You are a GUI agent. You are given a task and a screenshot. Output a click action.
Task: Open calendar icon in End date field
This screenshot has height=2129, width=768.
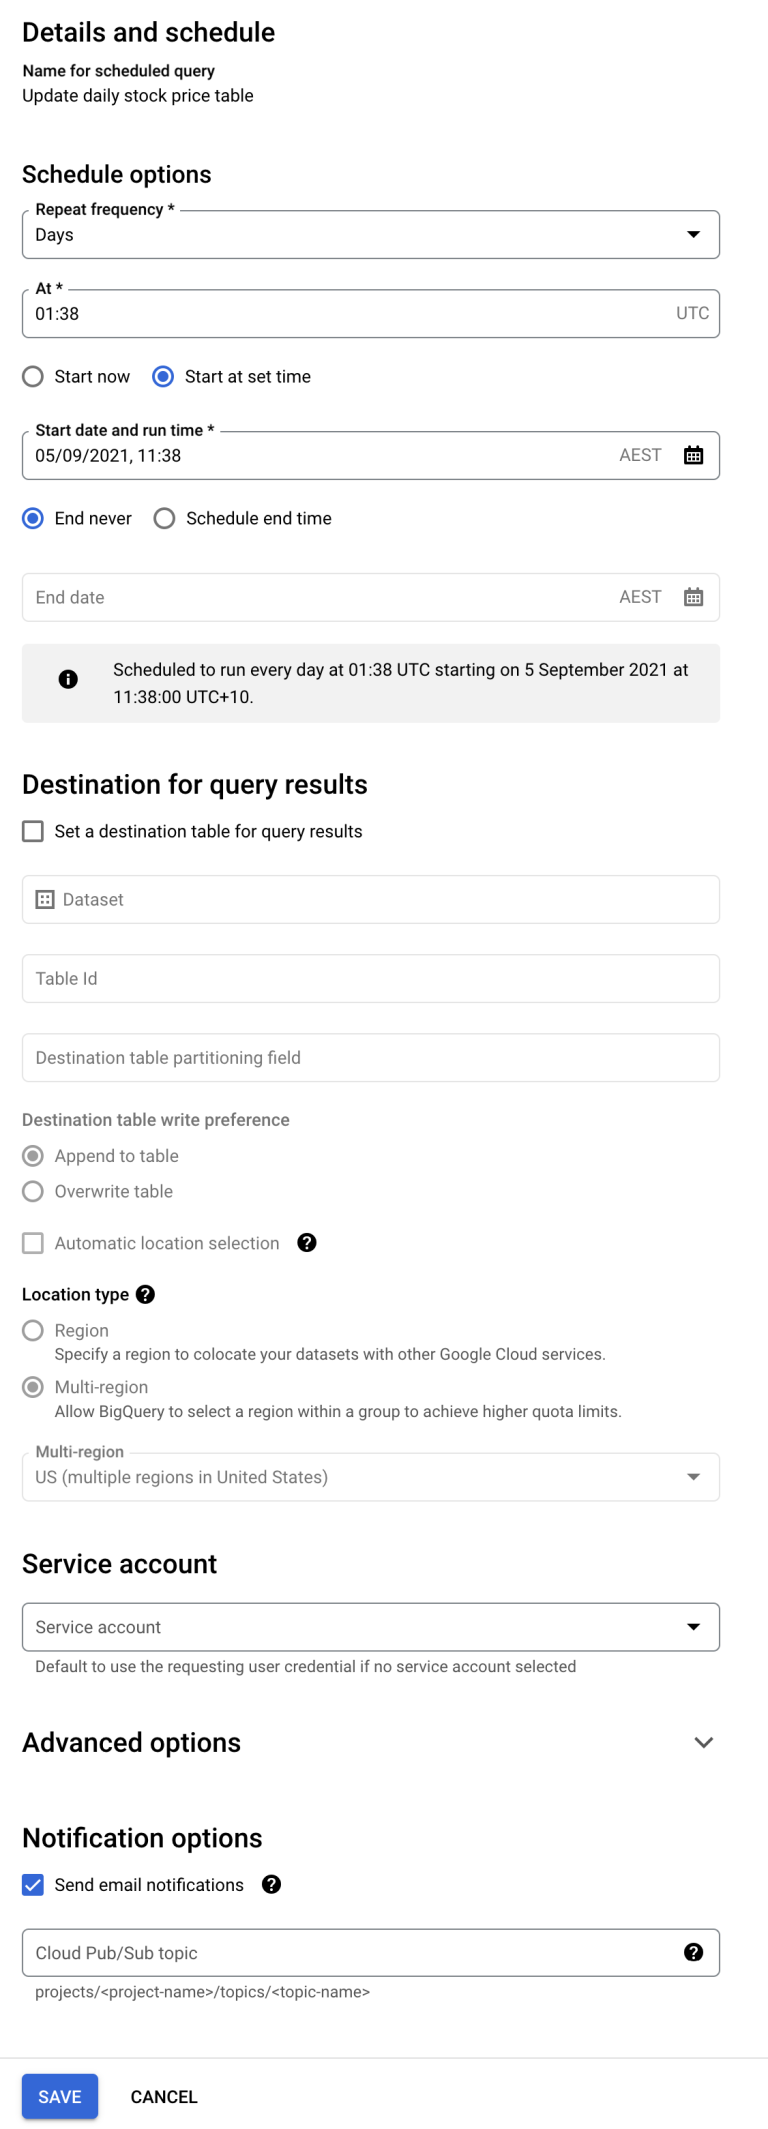(x=693, y=597)
